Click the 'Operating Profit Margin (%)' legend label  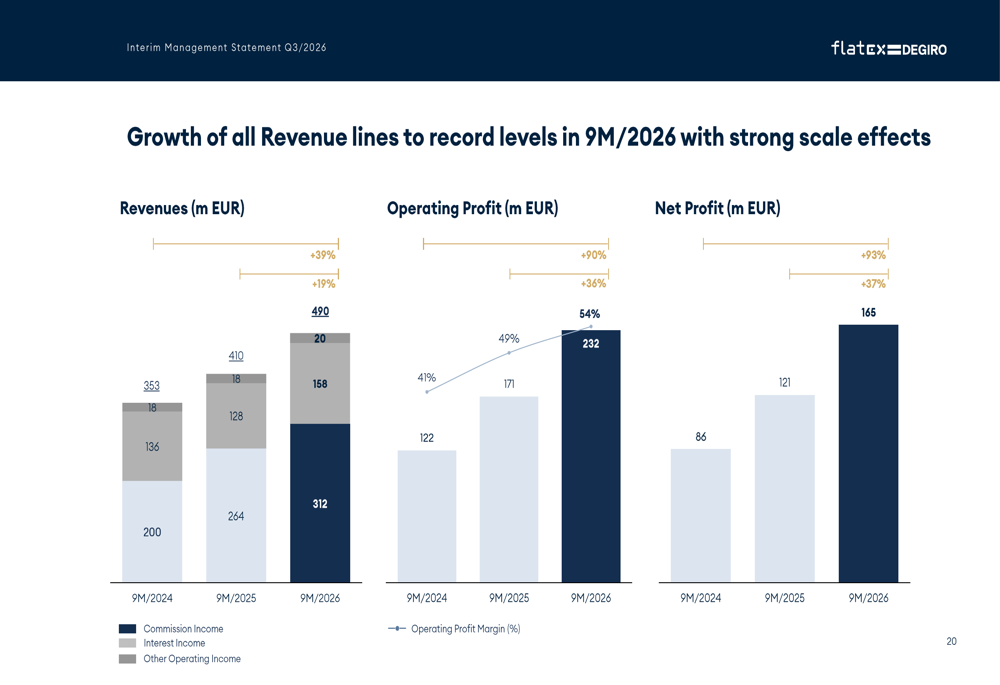[466, 629]
